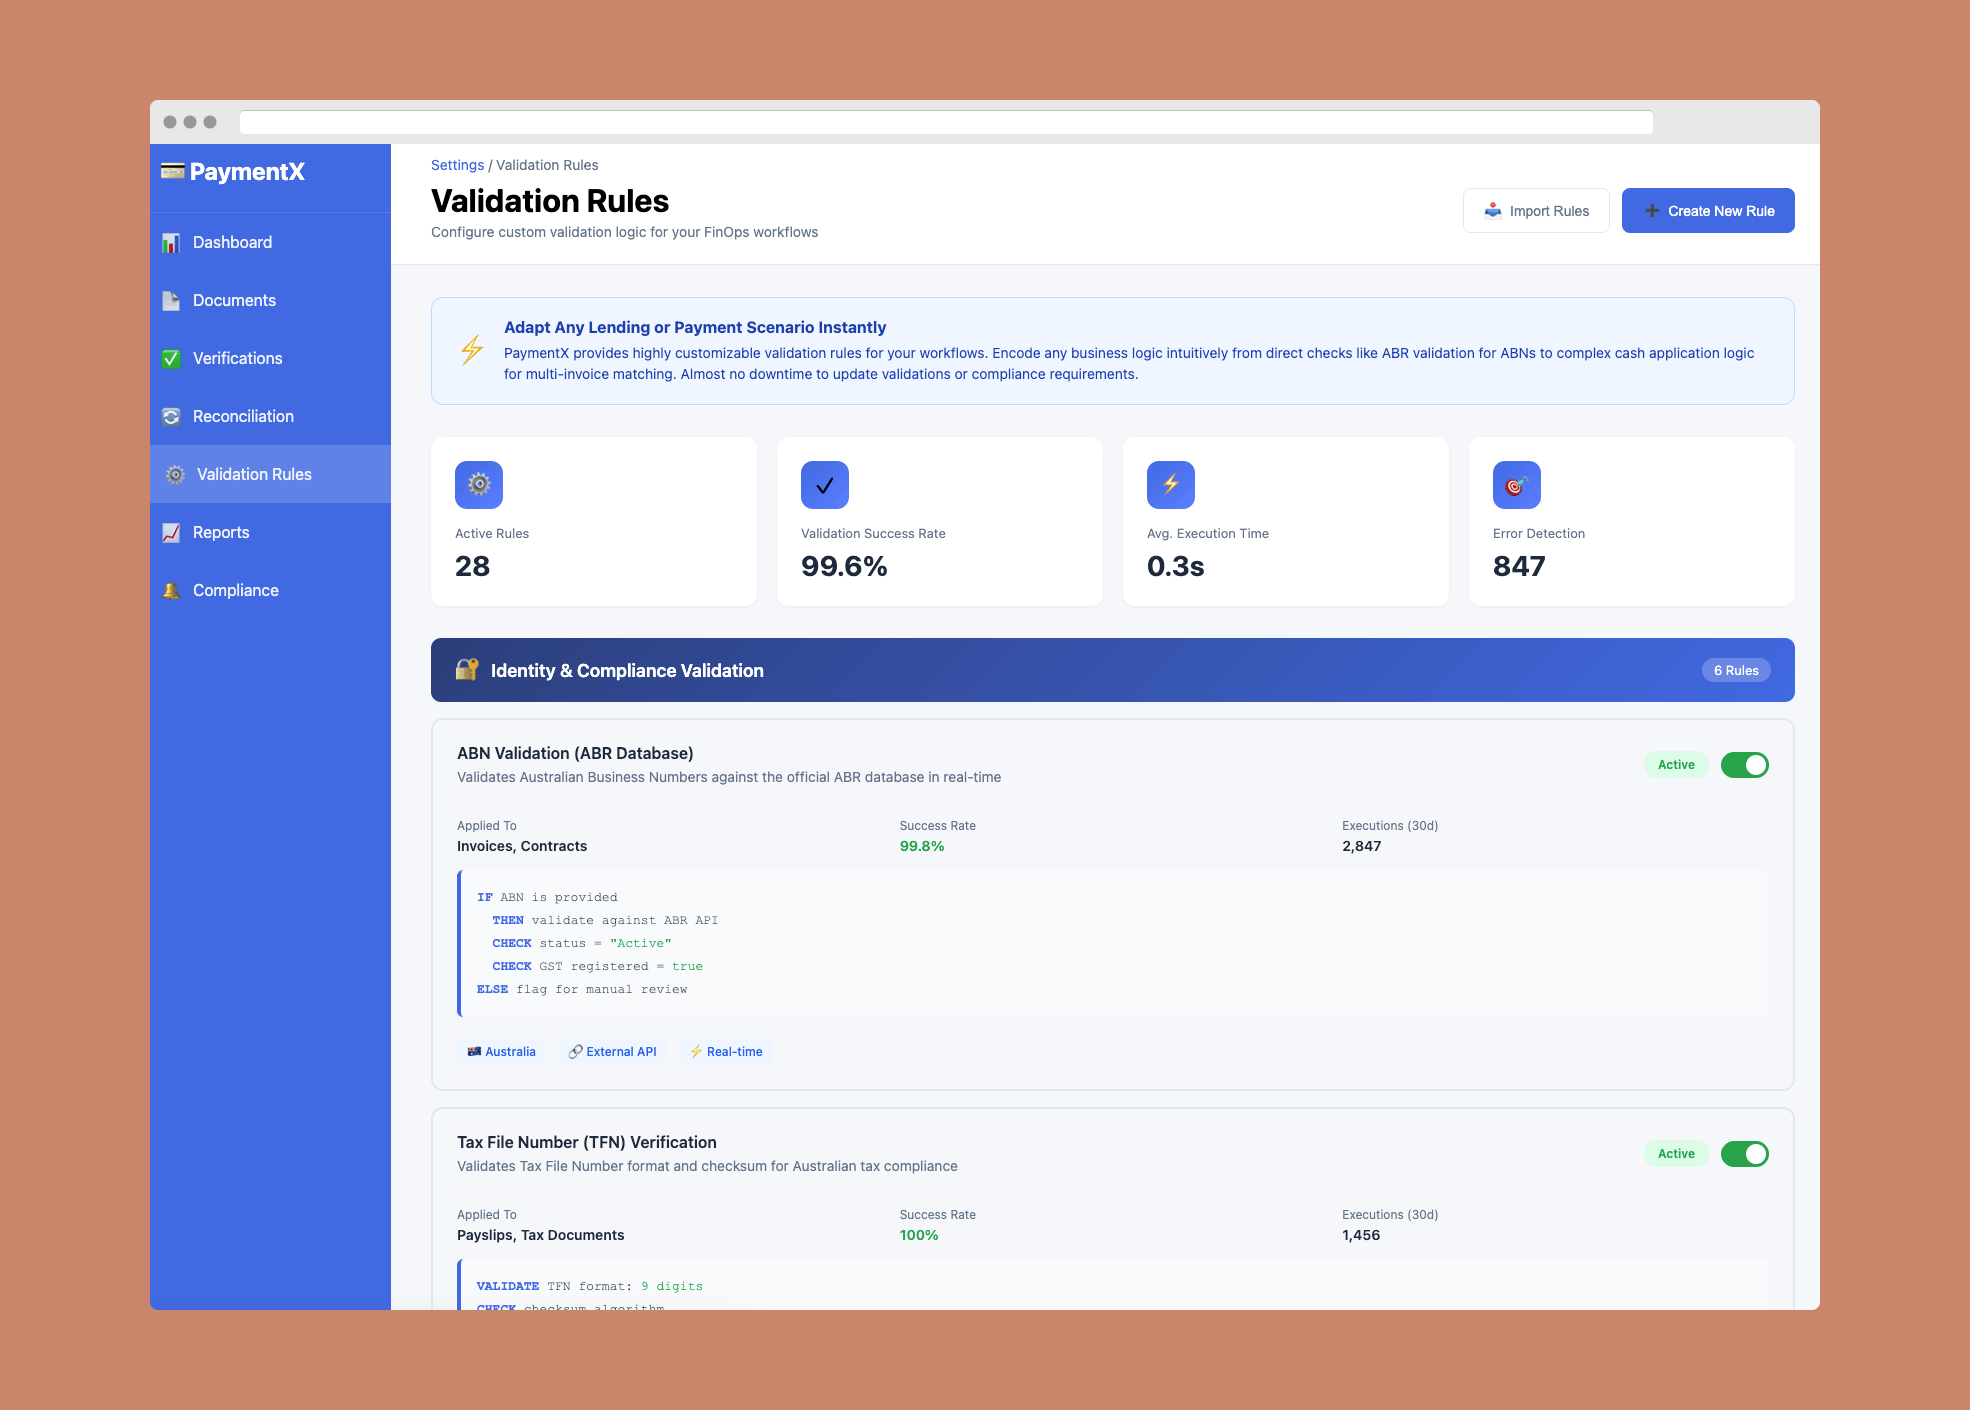1970x1410 pixels.
Task: Follow the Settings breadcrumb link
Action: [457, 165]
